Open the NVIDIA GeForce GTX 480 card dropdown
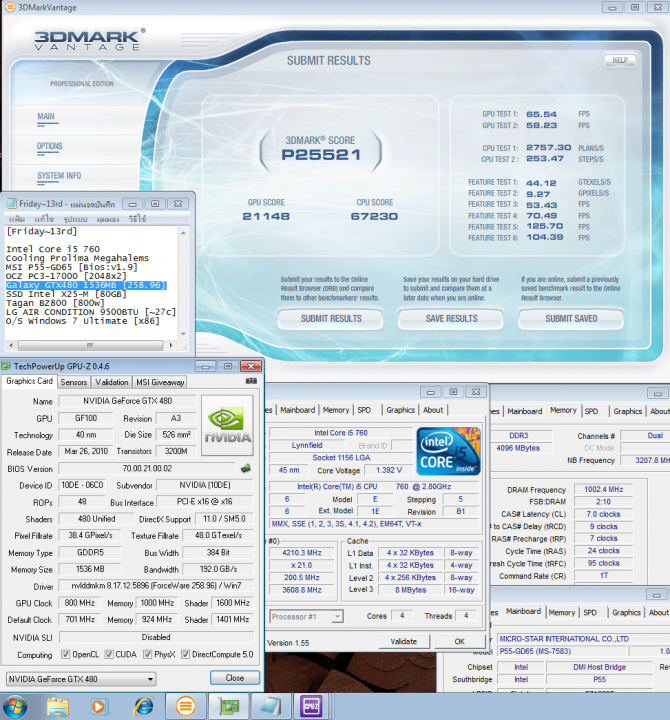This screenshot has height=720, width=670. [81, 679]
